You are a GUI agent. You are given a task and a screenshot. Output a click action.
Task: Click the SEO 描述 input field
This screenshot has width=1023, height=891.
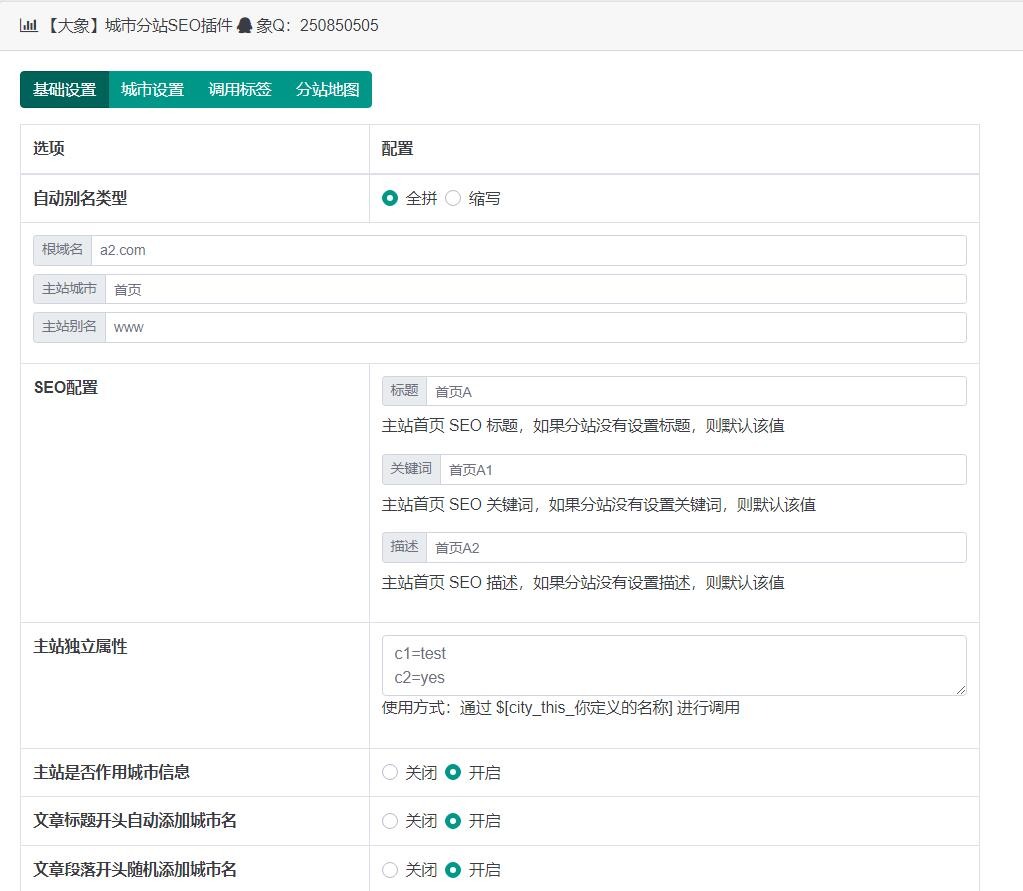point(695,547)
